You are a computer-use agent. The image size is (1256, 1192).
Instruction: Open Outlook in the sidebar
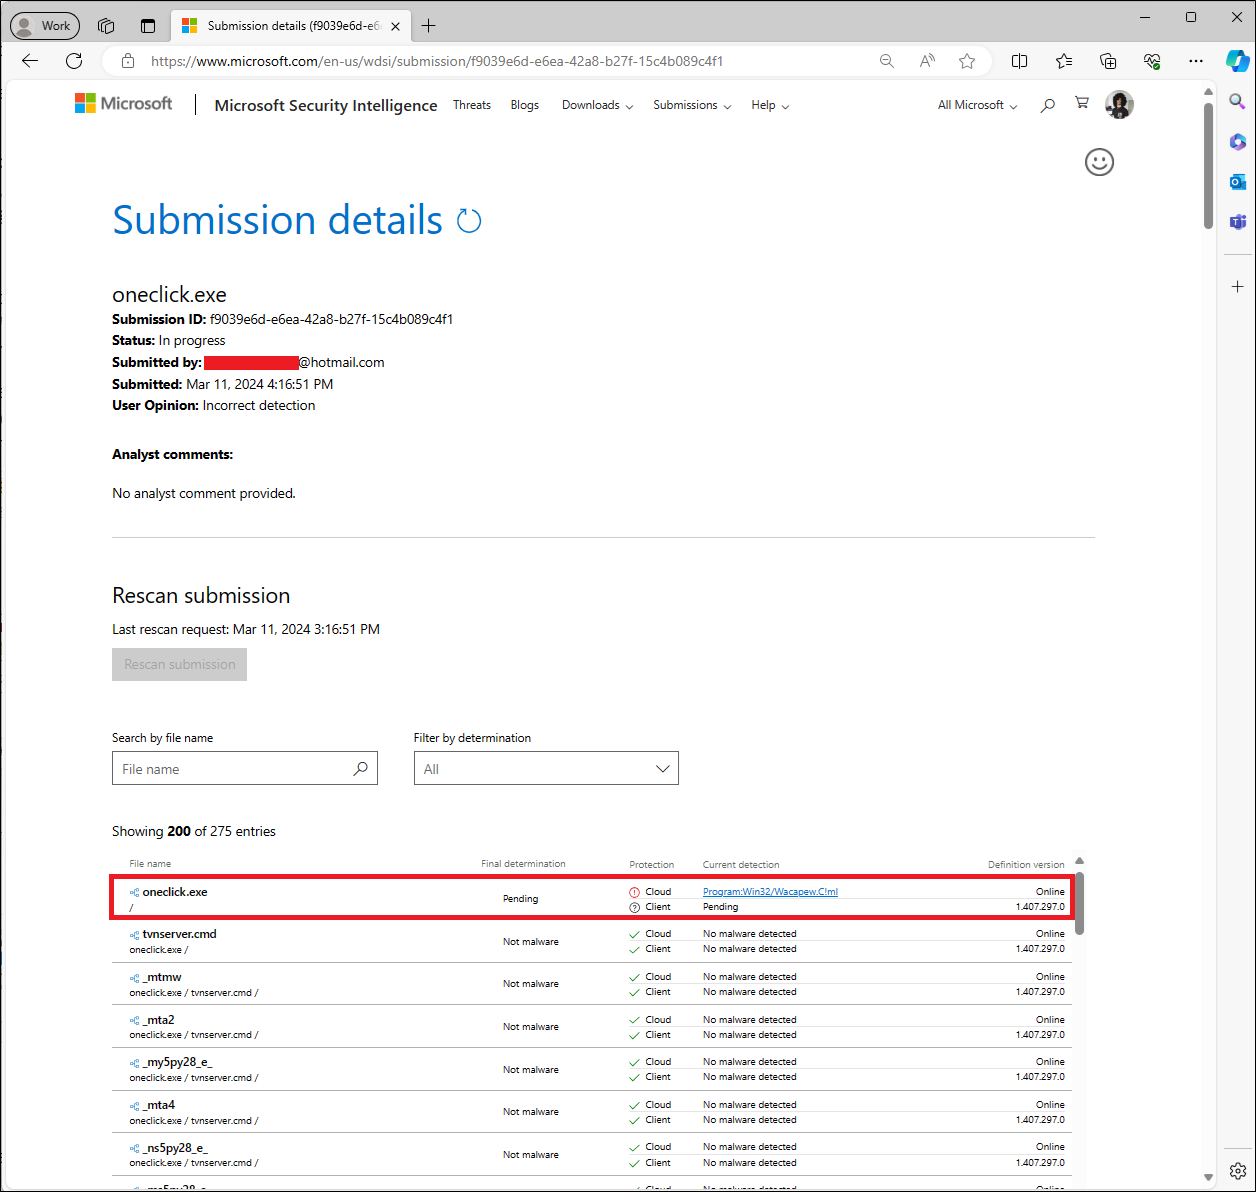pos(1238,181)
